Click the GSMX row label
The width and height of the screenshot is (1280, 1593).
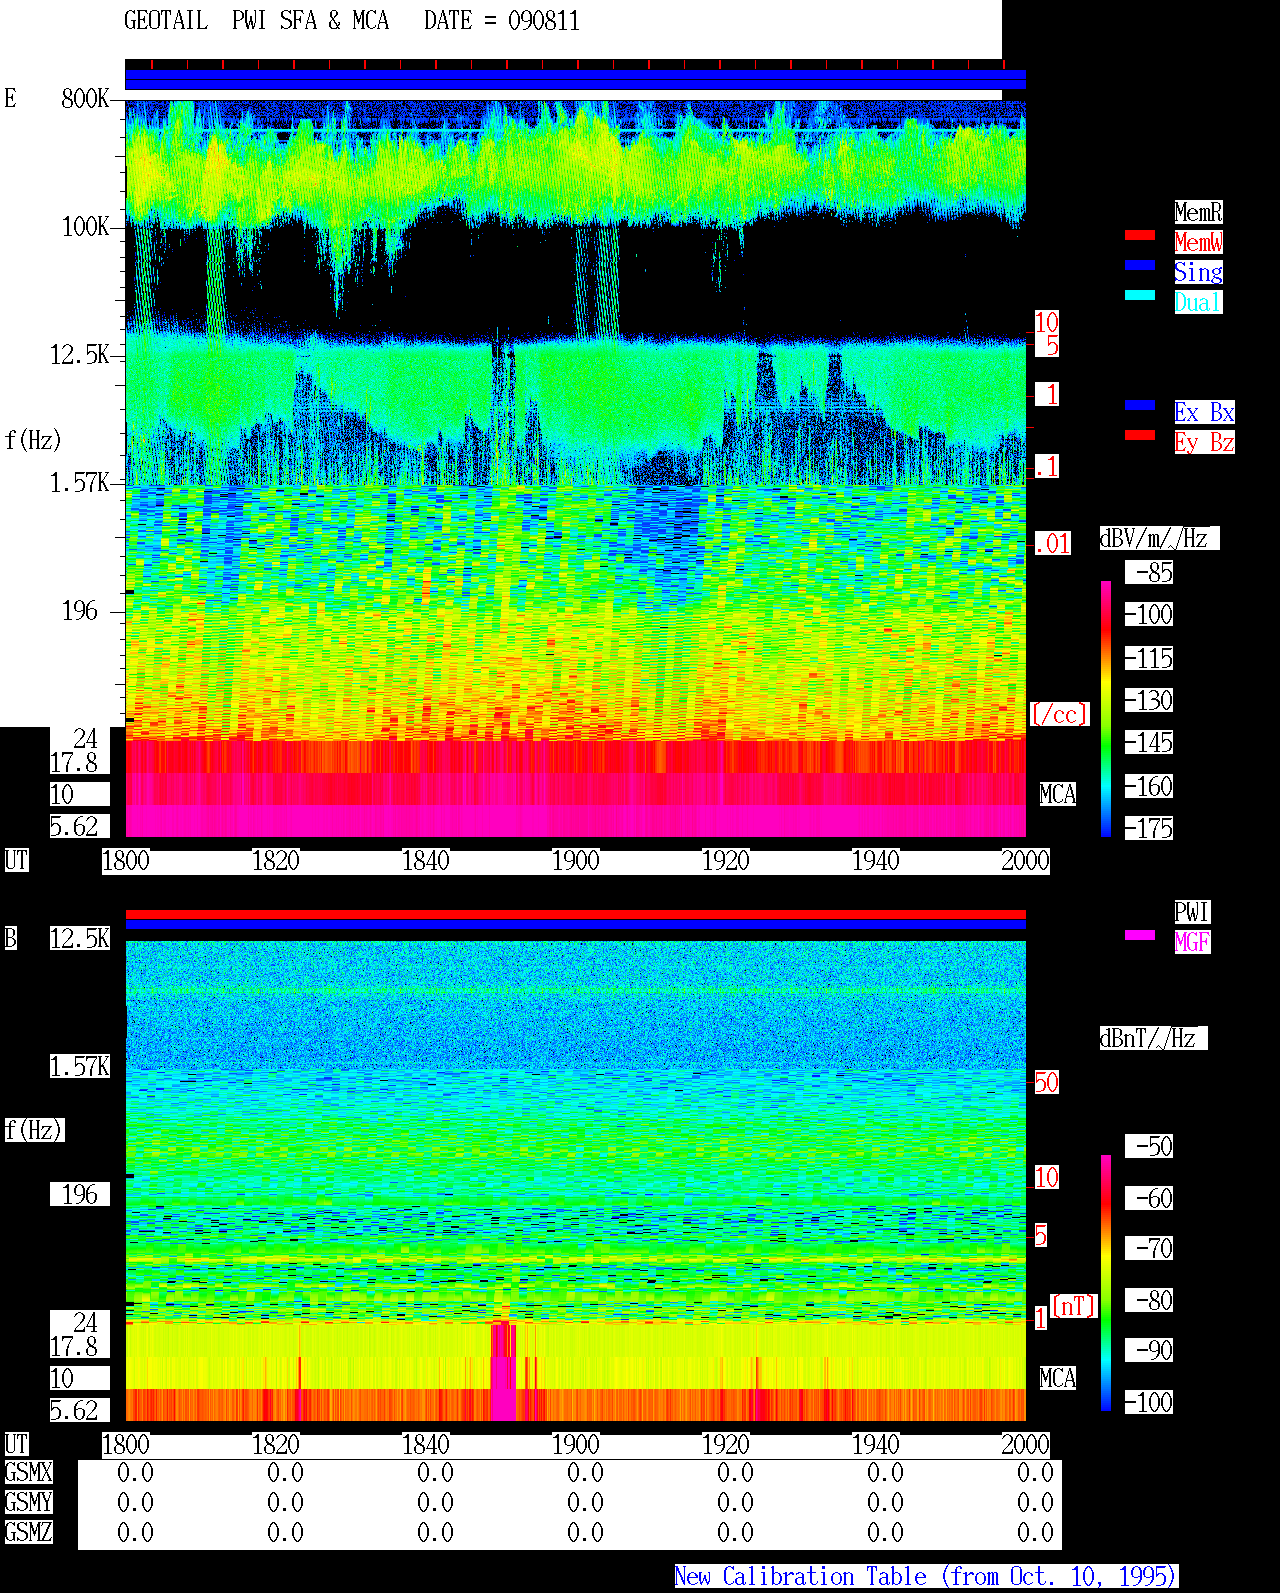[28, 1473]
